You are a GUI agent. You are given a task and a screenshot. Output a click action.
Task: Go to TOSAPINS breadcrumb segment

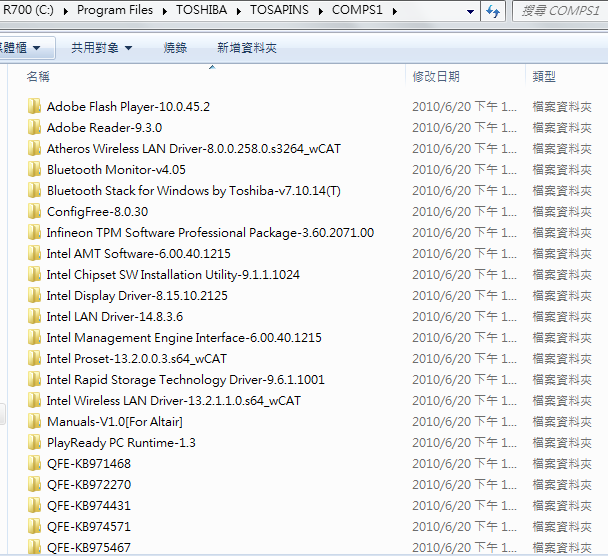(279, 10)
